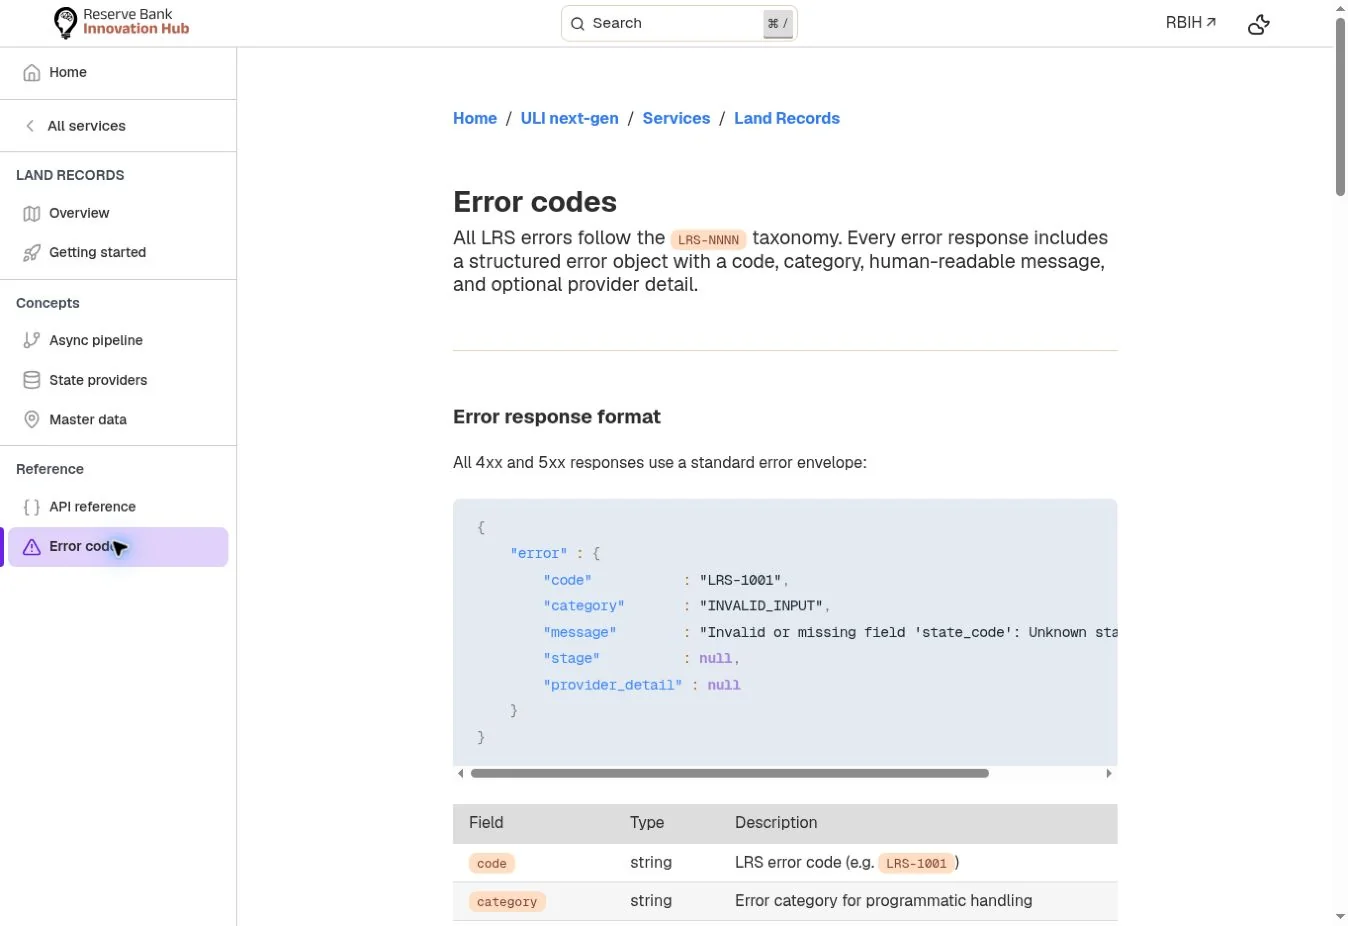The width and height of the screenshot is (1348, 926).
Task: Click the magnifier icon in the search box
Action: (578, 24)
